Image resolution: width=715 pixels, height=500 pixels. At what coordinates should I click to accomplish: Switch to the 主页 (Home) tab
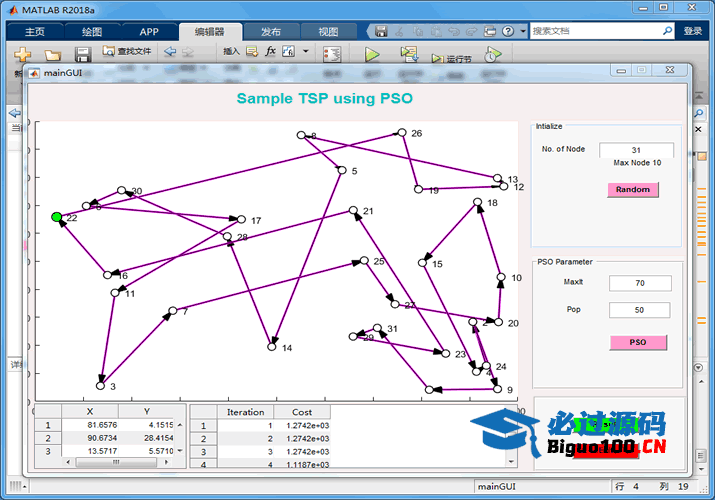pos(35,32)
